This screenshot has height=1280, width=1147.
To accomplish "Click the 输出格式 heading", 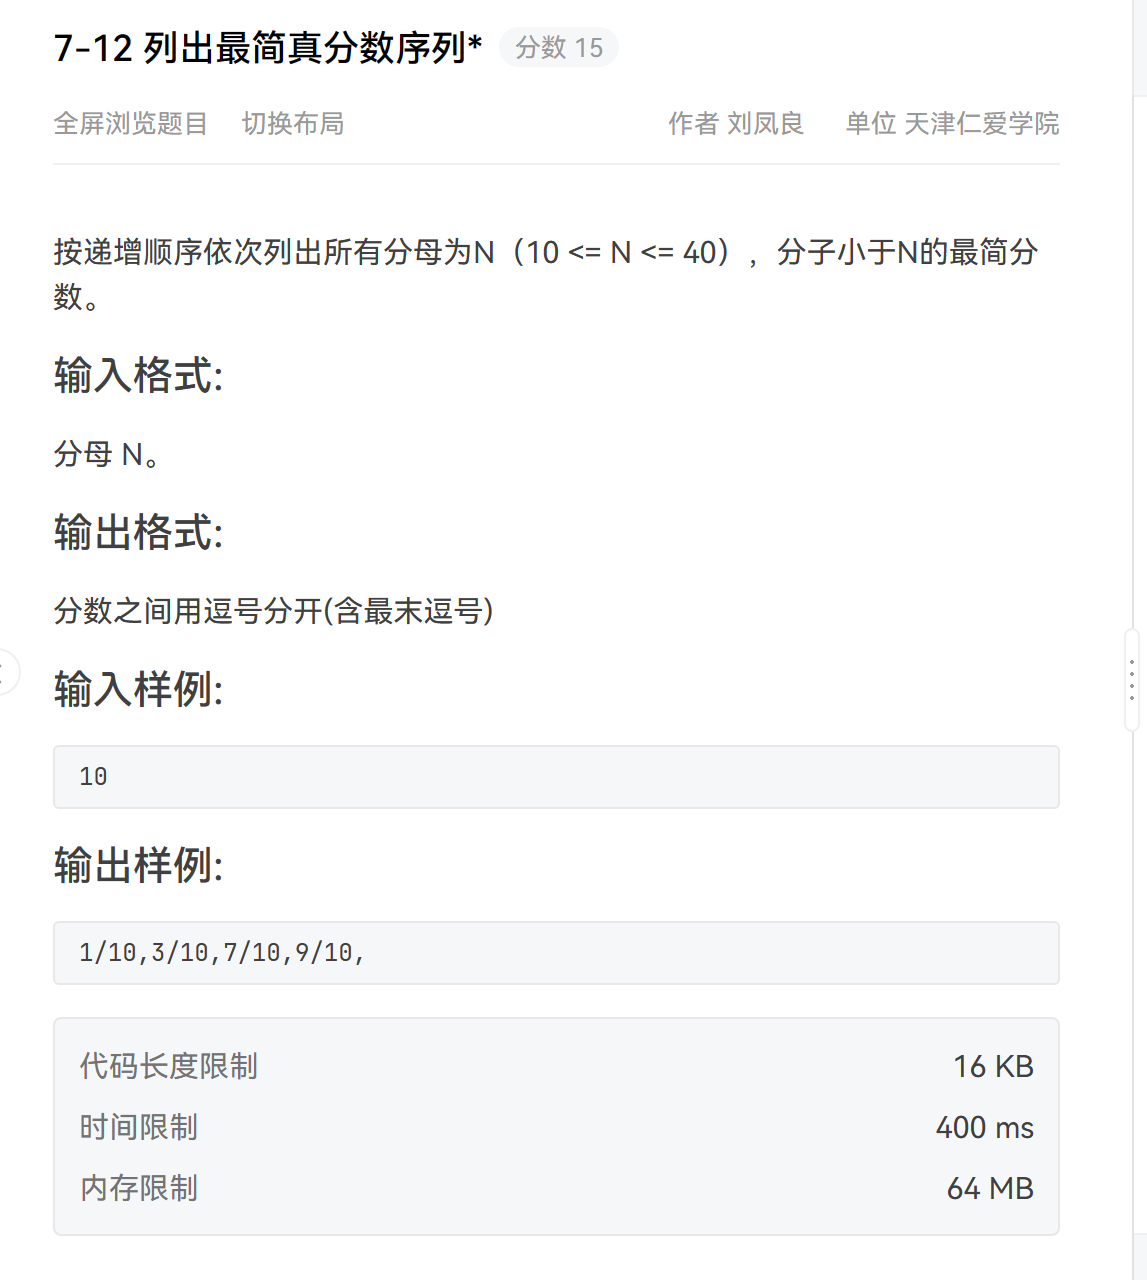I will [x=138, y=532].
